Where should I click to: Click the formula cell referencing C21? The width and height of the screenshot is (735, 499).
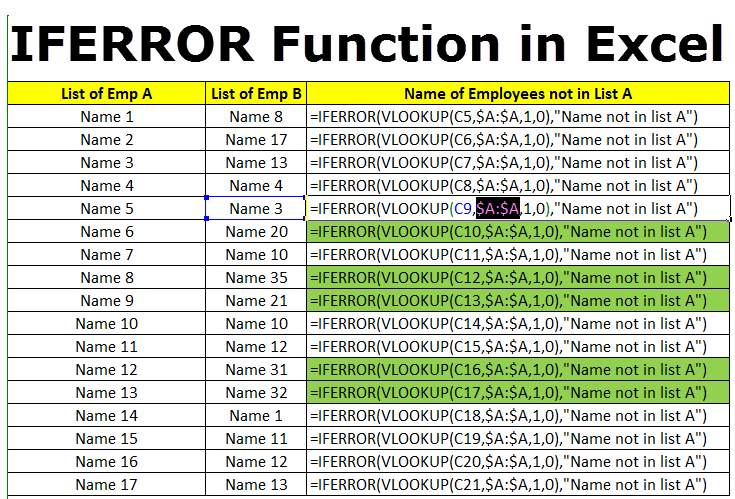tap(518, 484)
